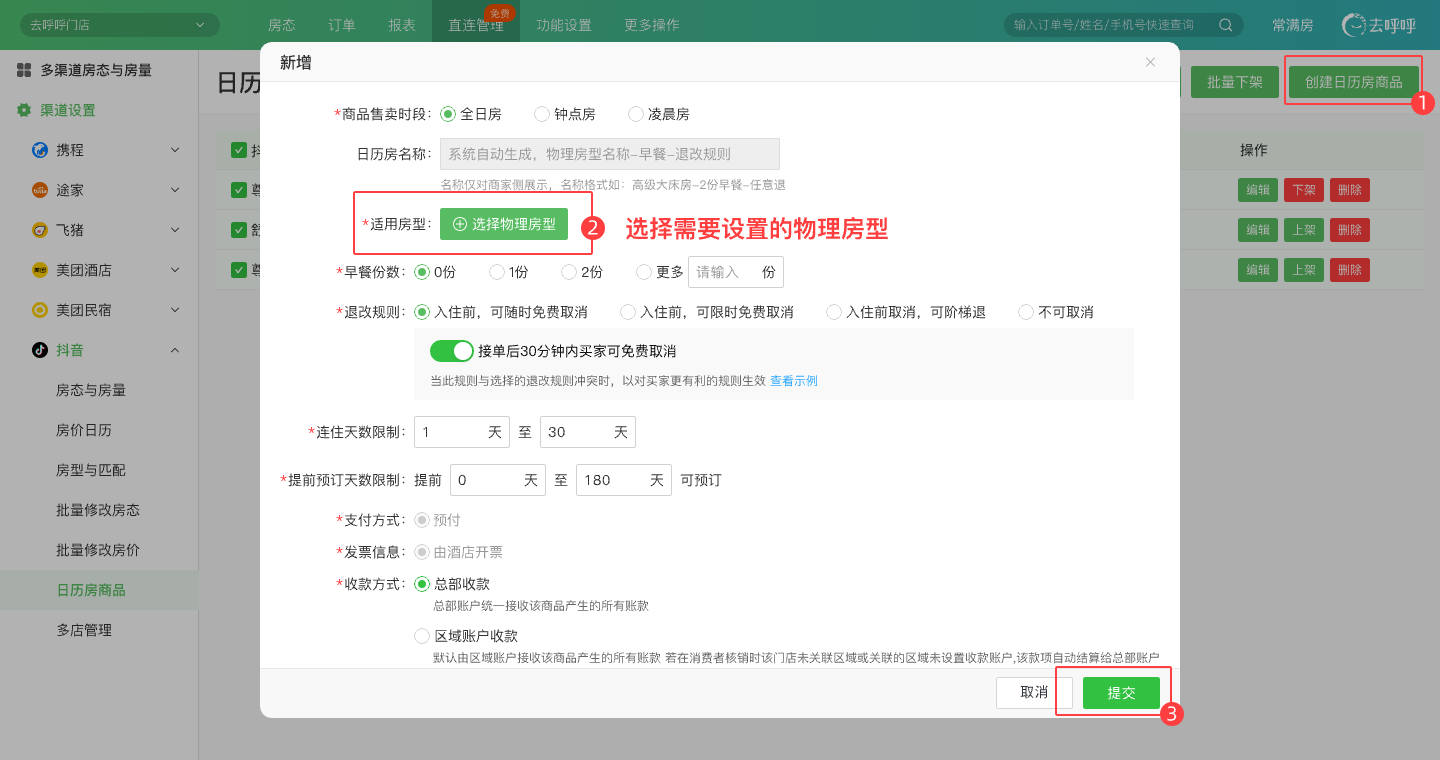Click the 下架 button in the list
This screenshot has width=1440, height=760.
tap(1304, 190)
